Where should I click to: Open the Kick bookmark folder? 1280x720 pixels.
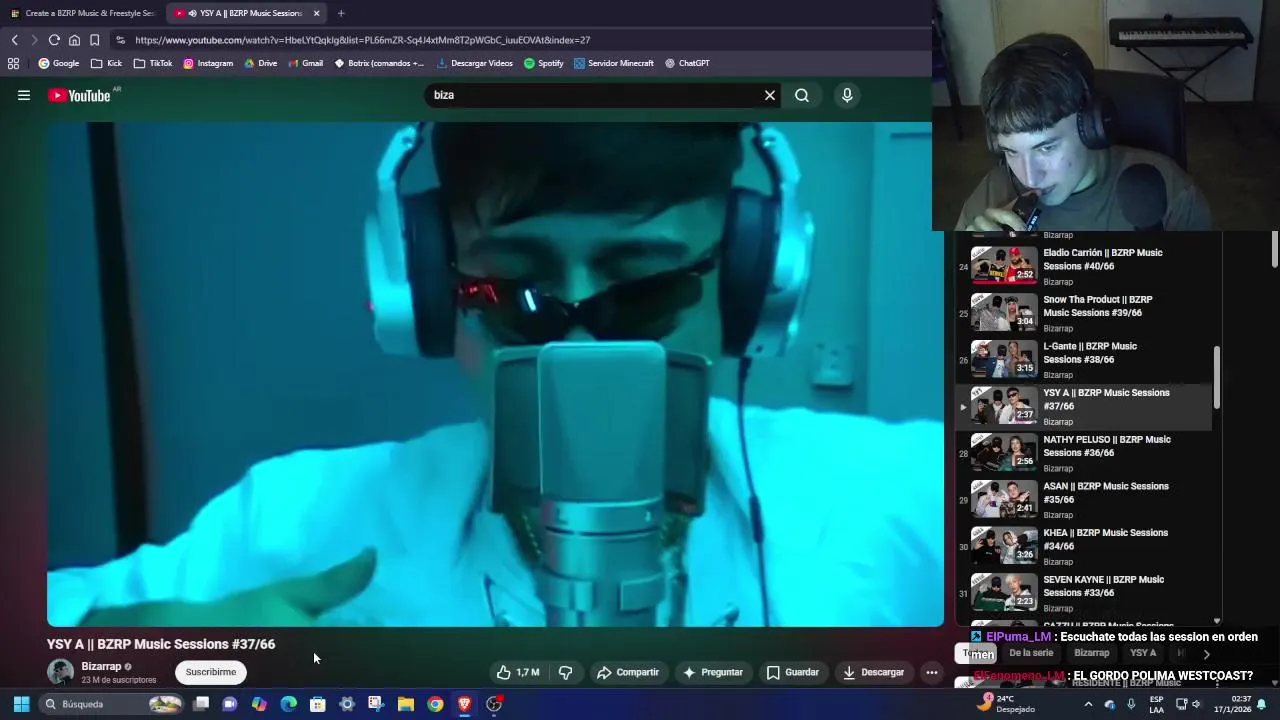pos(106,63)
